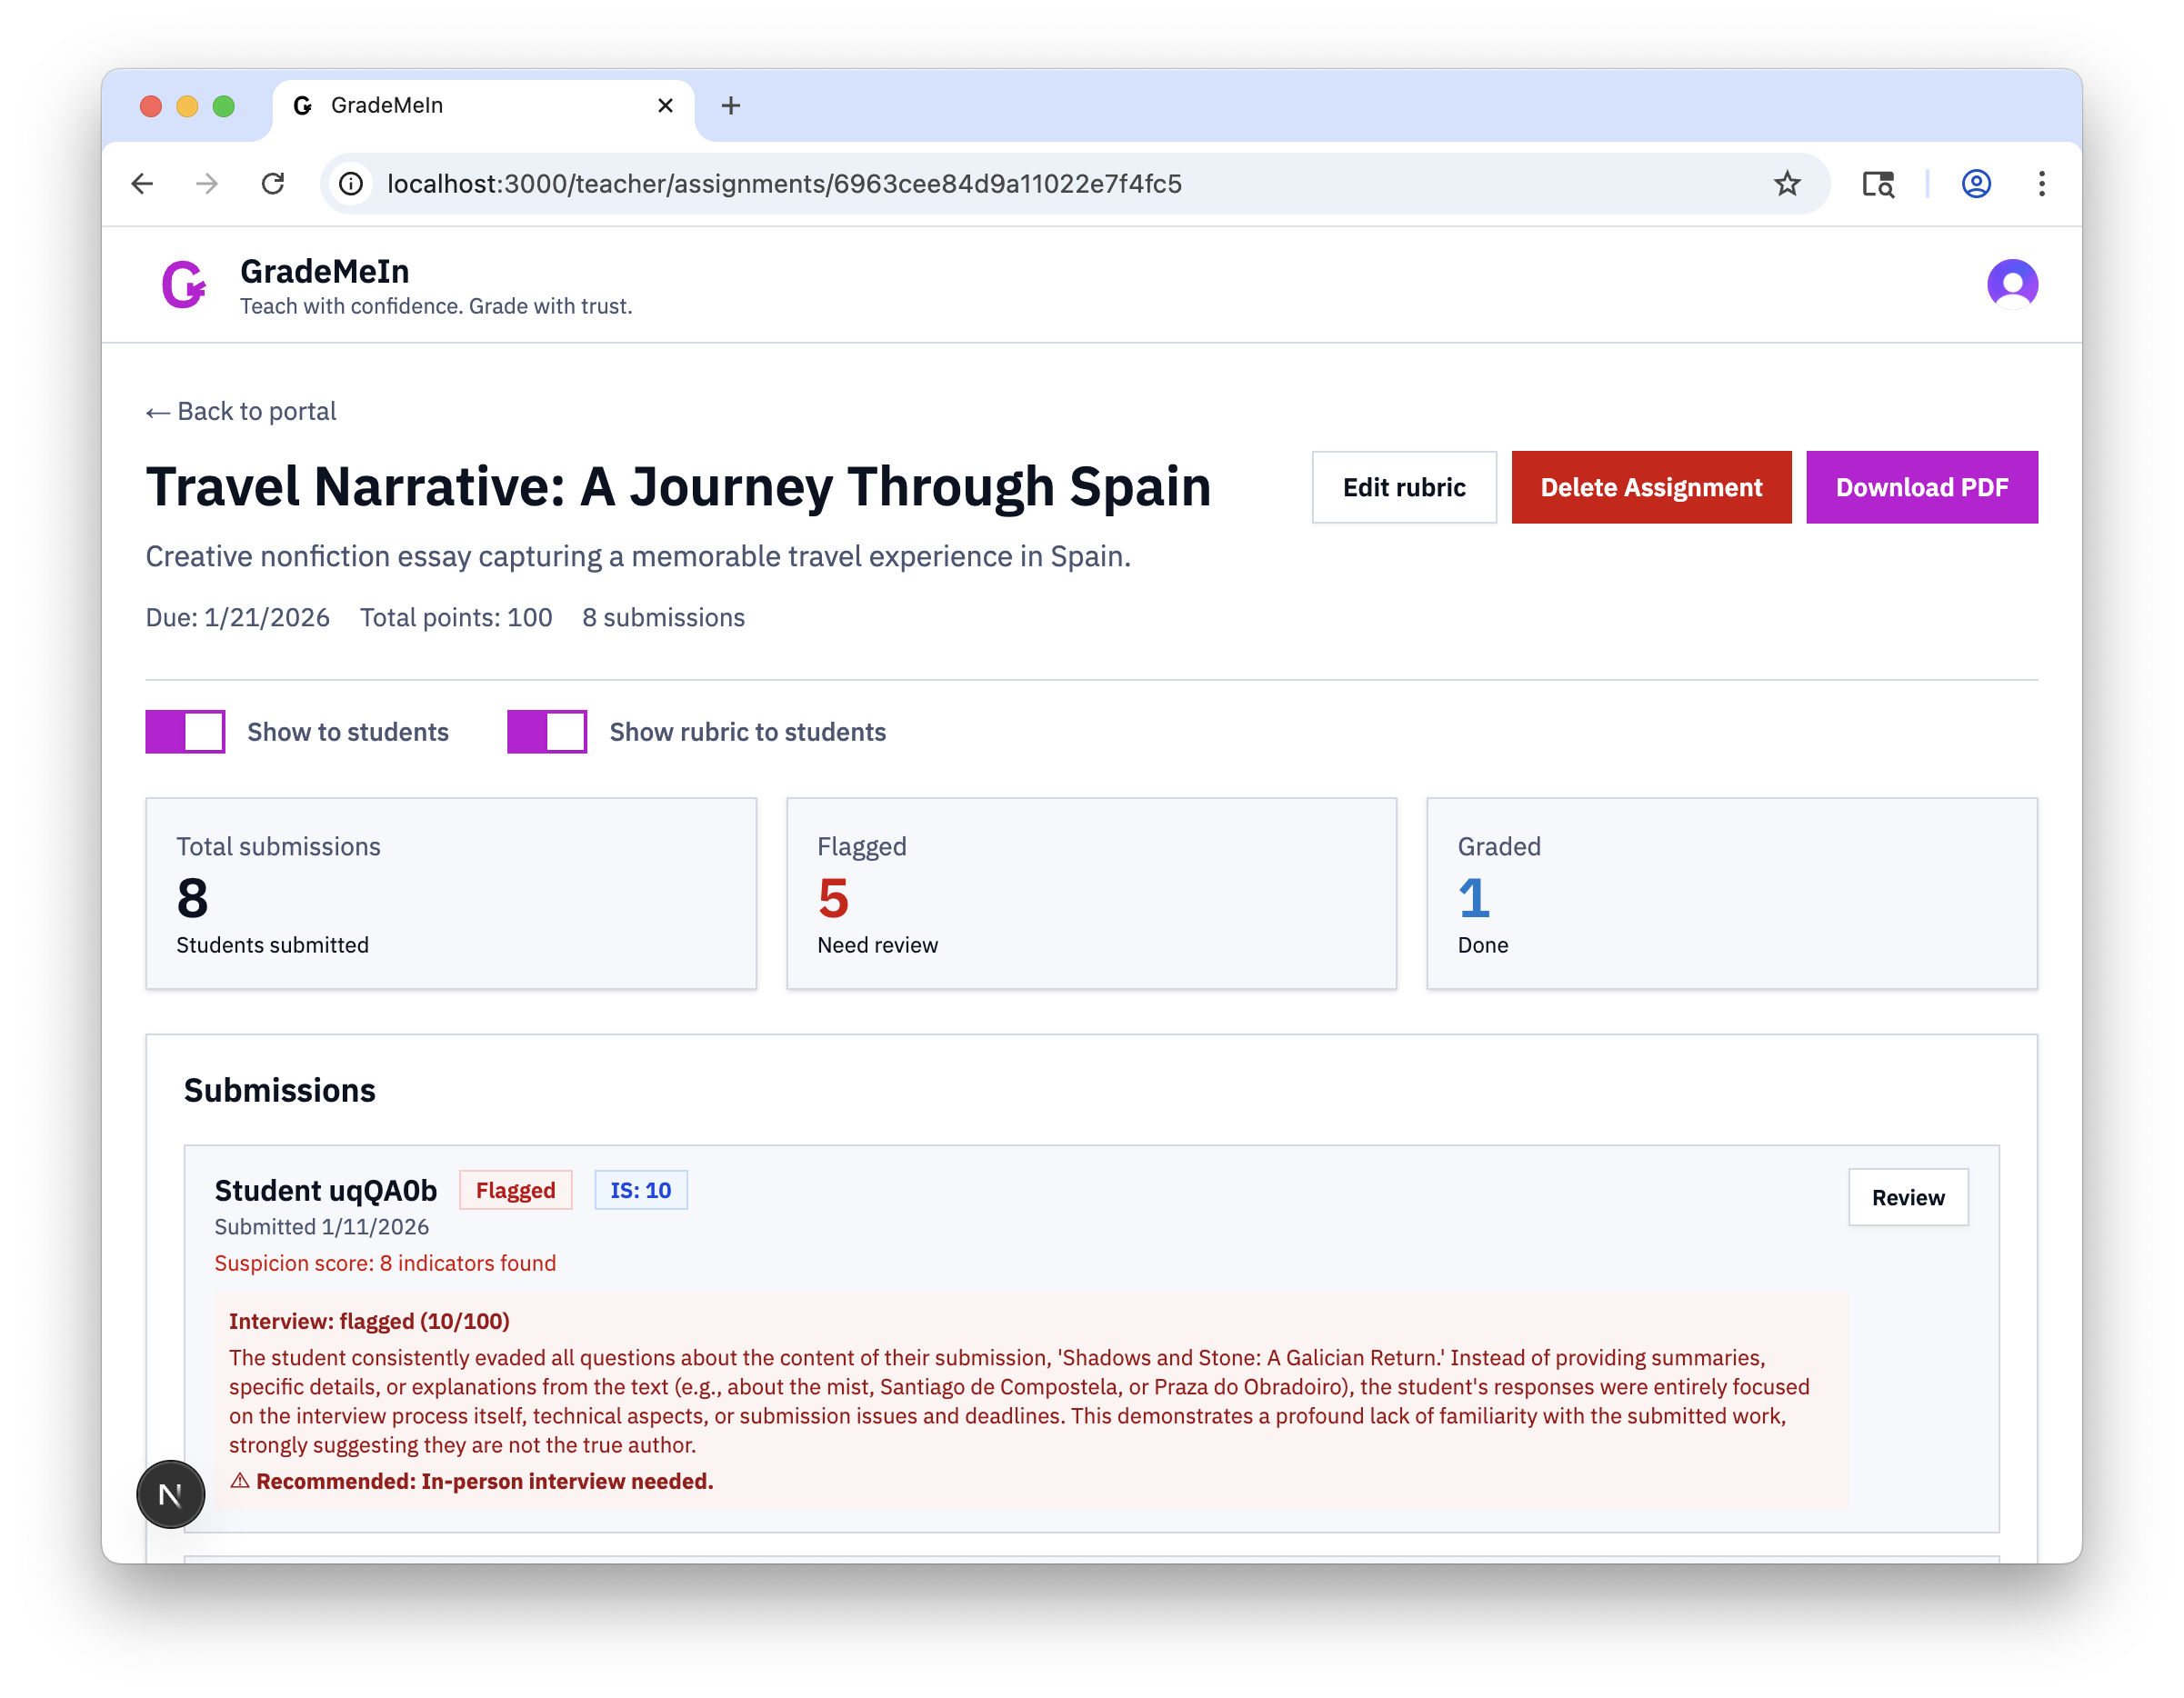The image size is (2184, 1698).
Task: Toggle Show rubric to students switch
Action: [x=547, y=732]
